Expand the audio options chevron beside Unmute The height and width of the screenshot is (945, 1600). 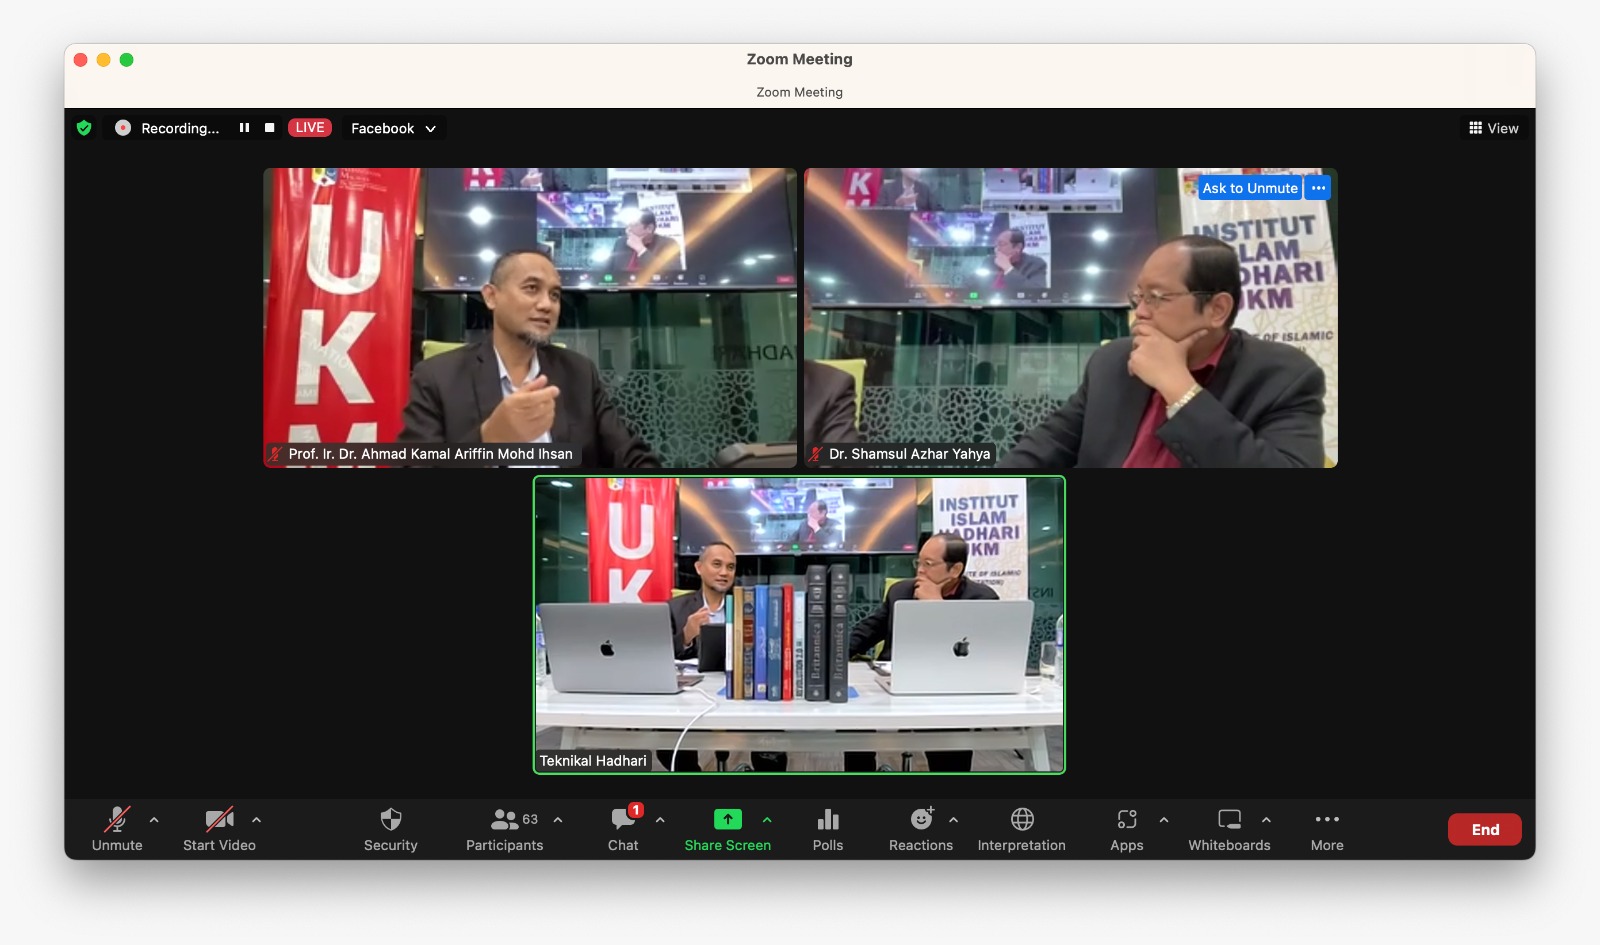click(x=154, y=820)
